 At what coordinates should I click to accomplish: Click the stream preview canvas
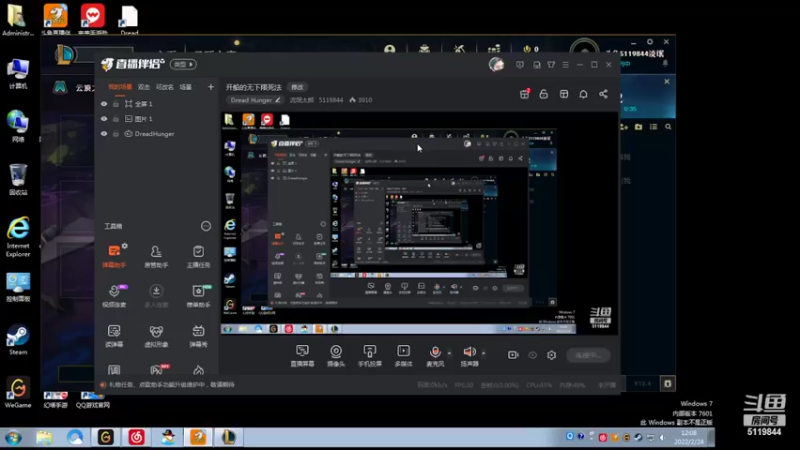click(x=419, y=223)
